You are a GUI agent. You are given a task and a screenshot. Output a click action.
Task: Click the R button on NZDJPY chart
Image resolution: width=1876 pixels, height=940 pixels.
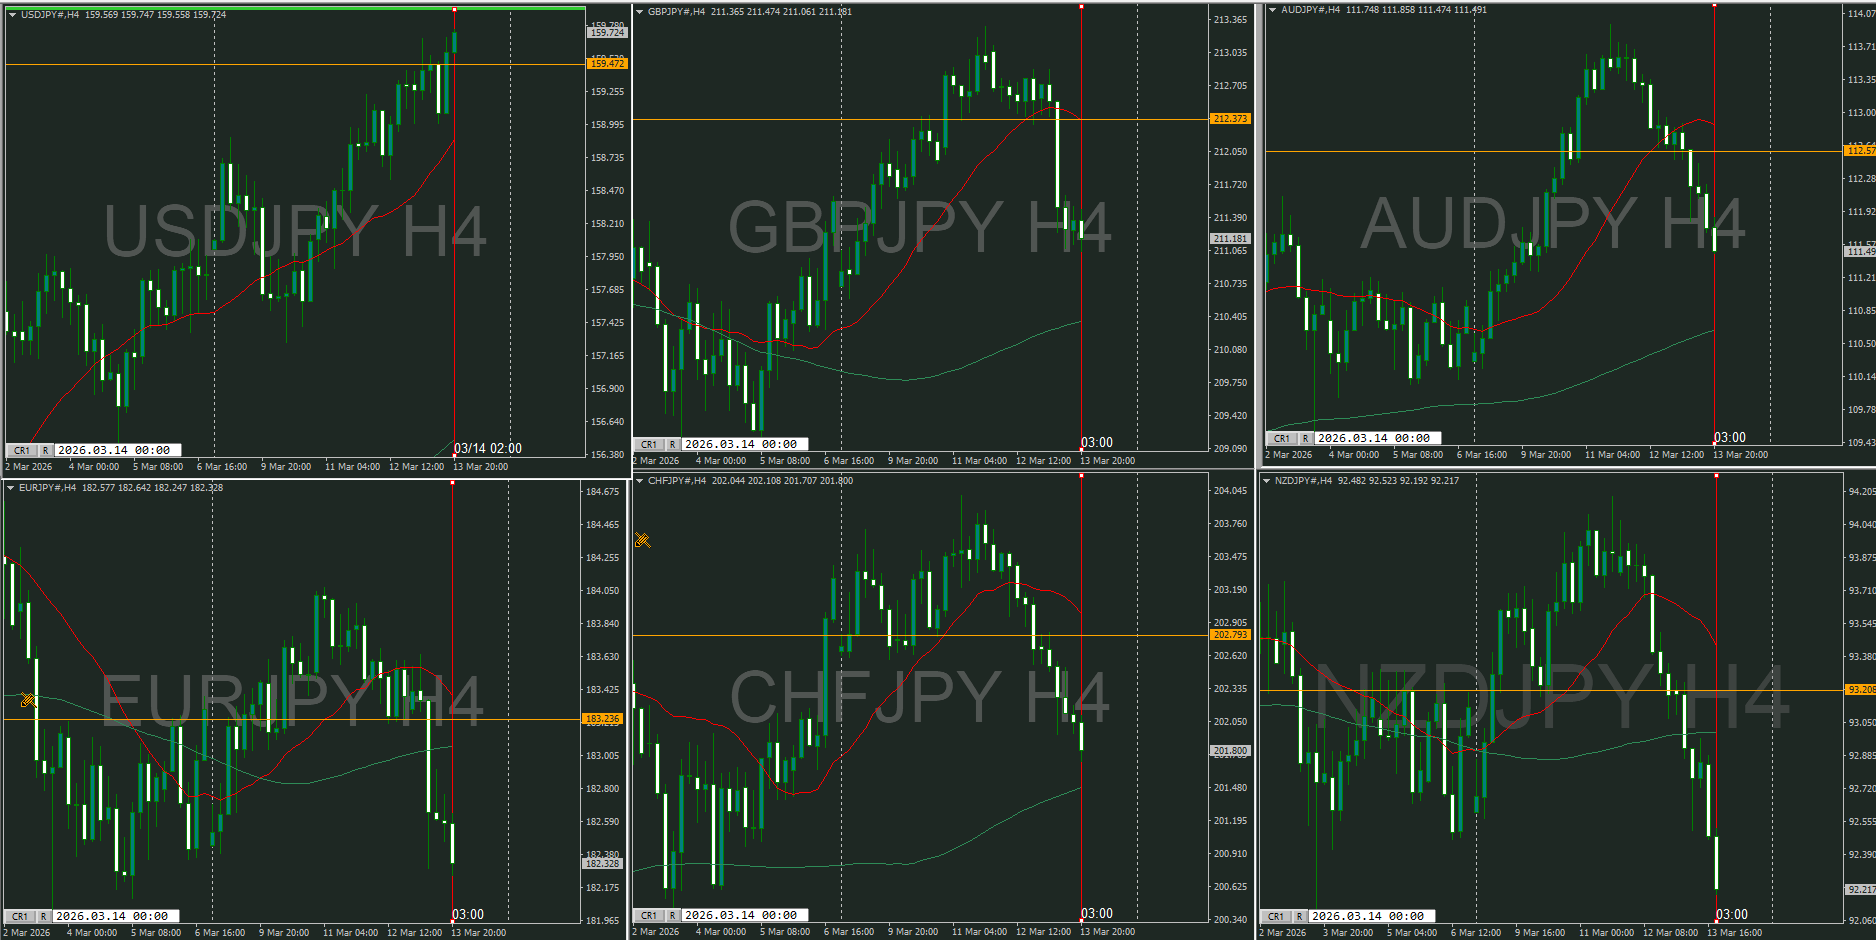click(x=1299, y=916)
